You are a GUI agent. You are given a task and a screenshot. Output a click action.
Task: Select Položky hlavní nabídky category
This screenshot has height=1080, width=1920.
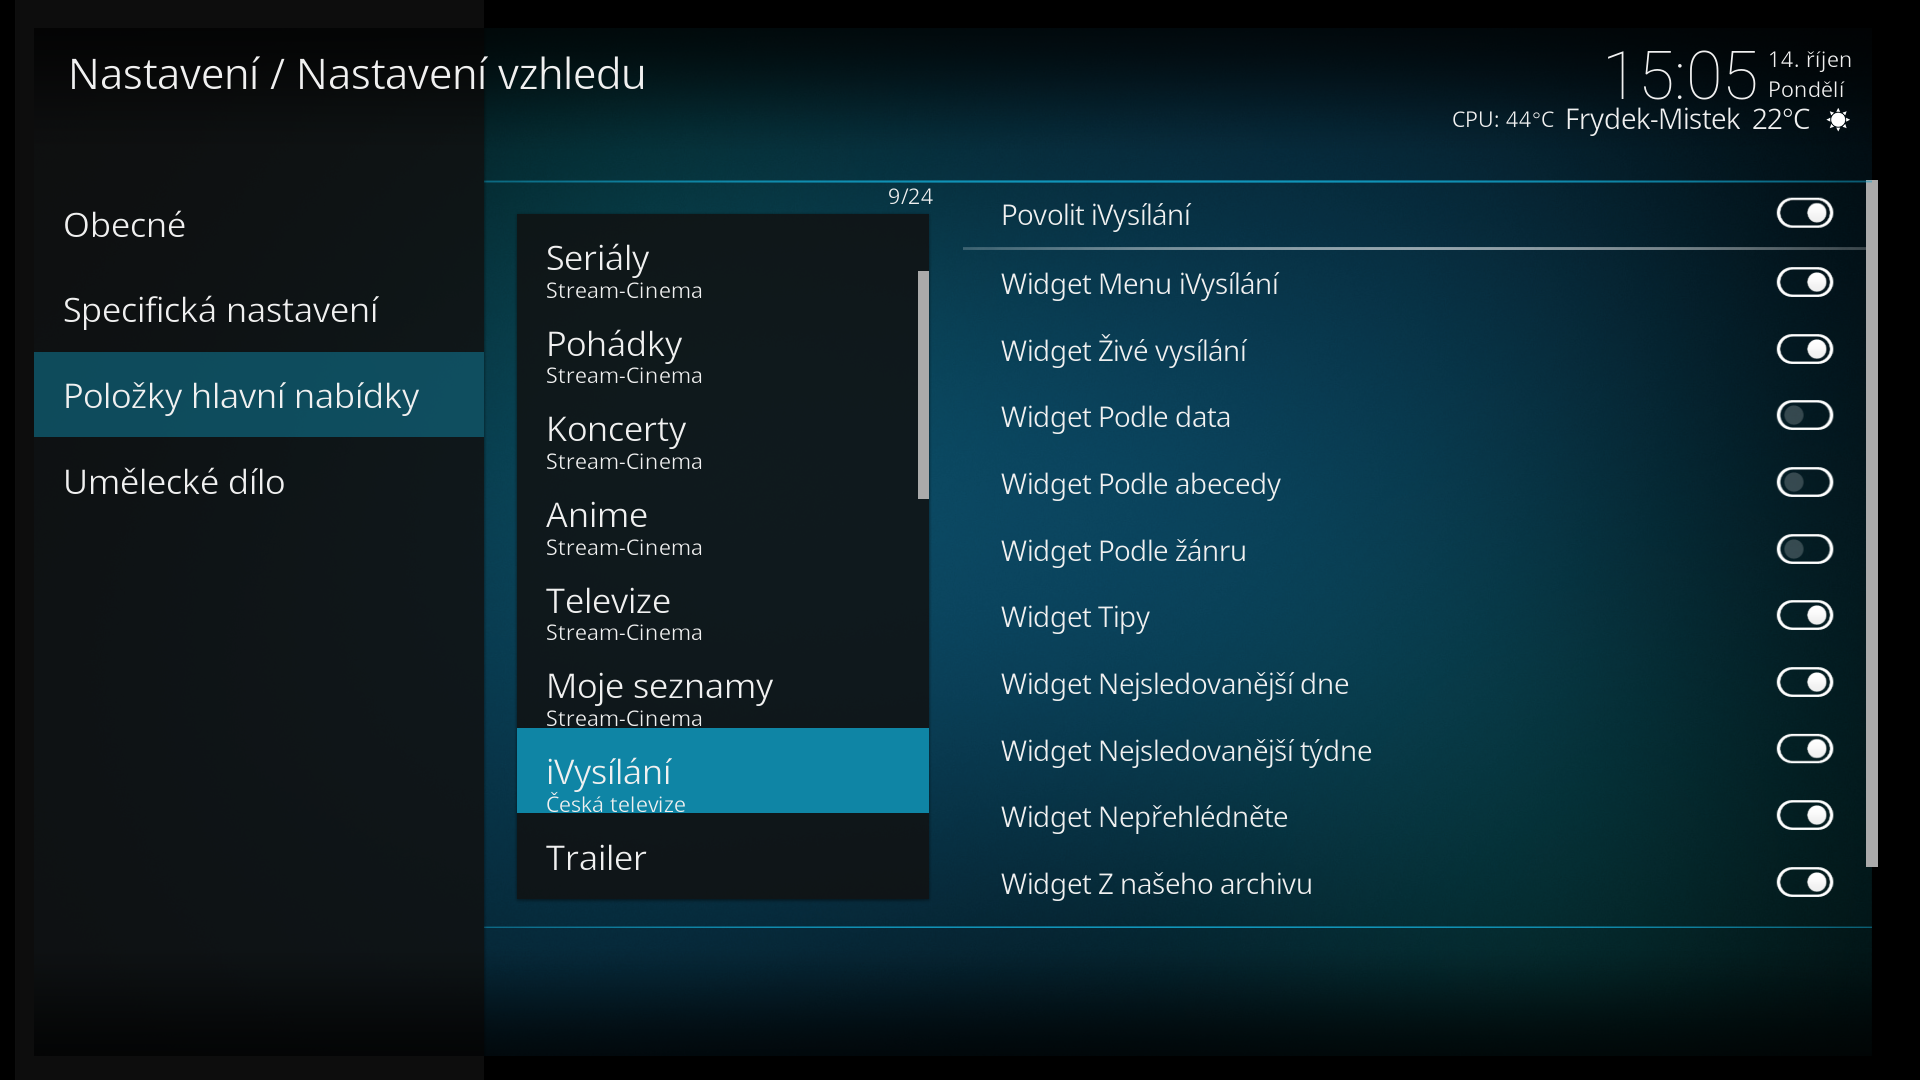pyautogui.click(x=259, y=395)
